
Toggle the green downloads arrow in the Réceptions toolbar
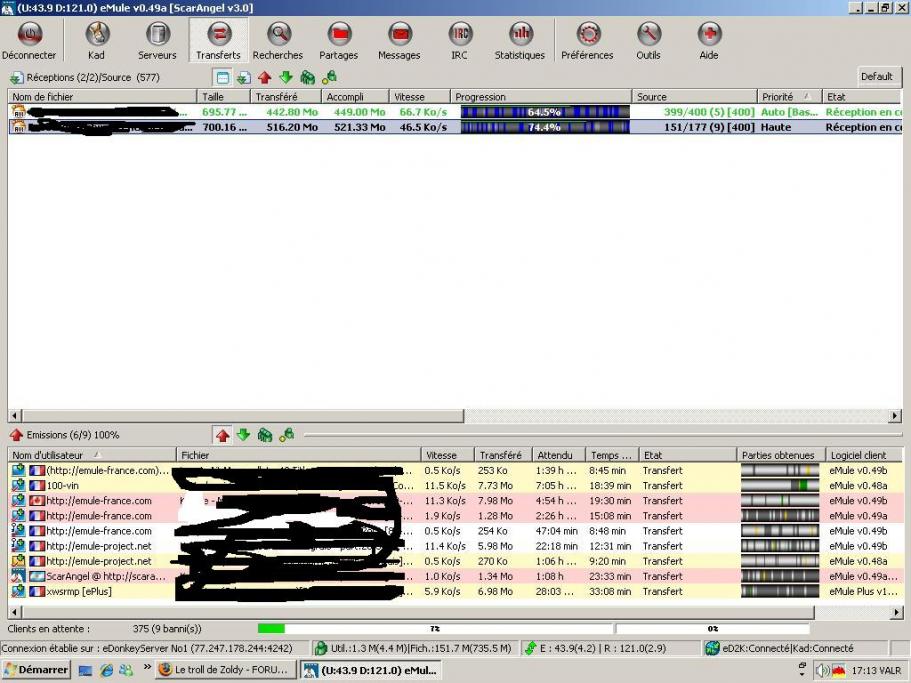(285, 77)
